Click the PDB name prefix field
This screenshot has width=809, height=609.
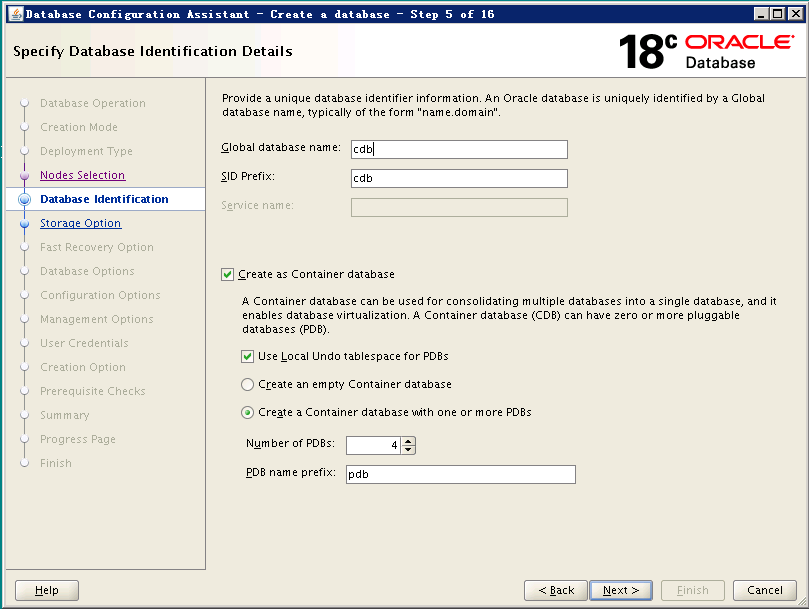[x=461, y=474]
